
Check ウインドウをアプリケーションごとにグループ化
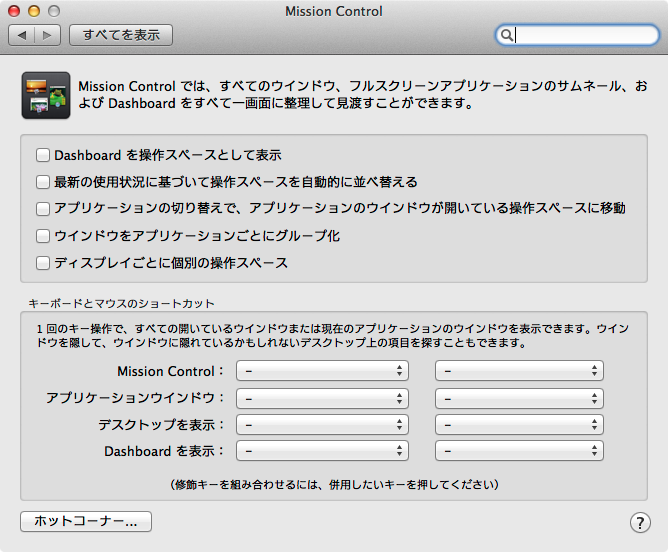tap(43, 236)
